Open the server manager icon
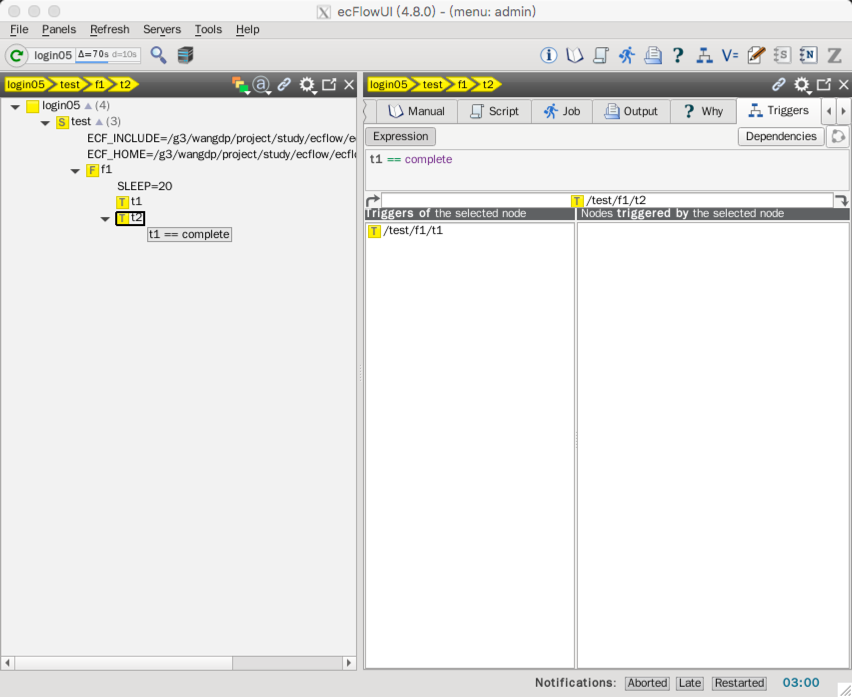 185,55
